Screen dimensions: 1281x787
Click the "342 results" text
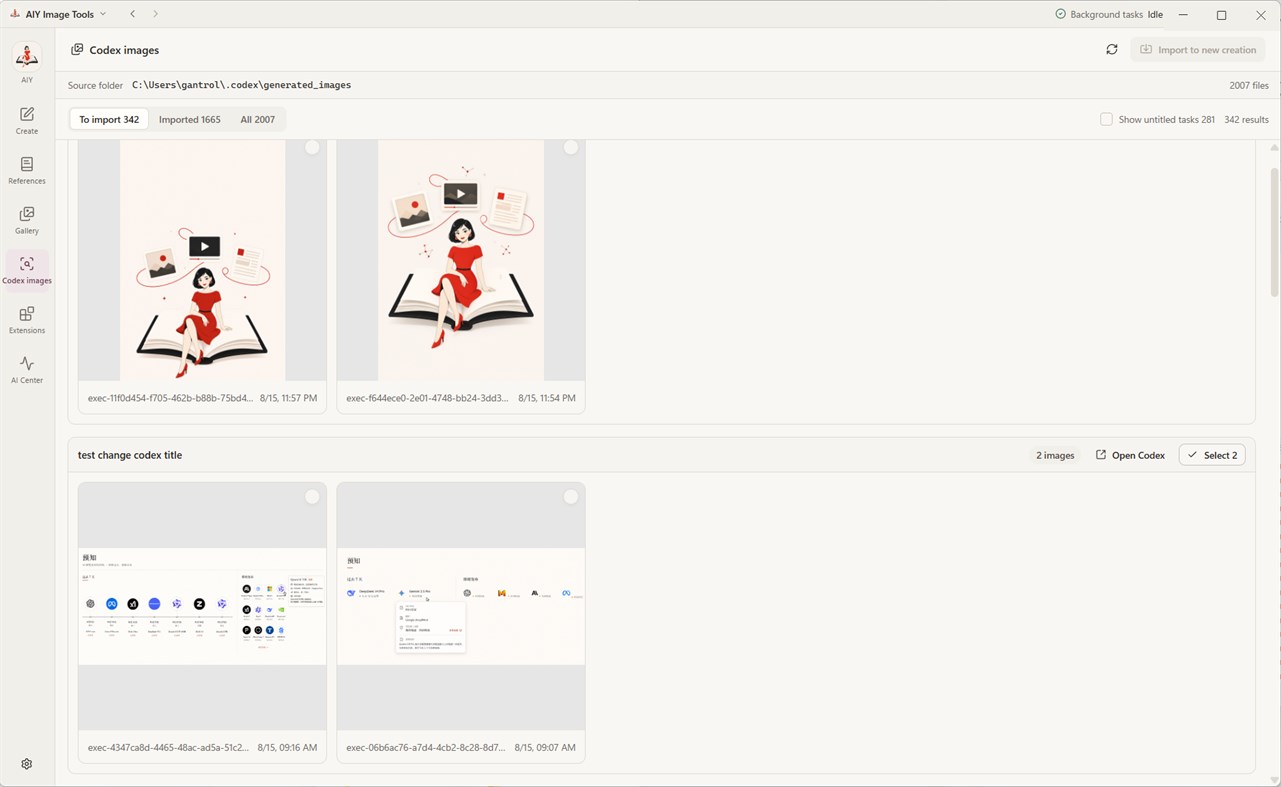pos(1246,119)
